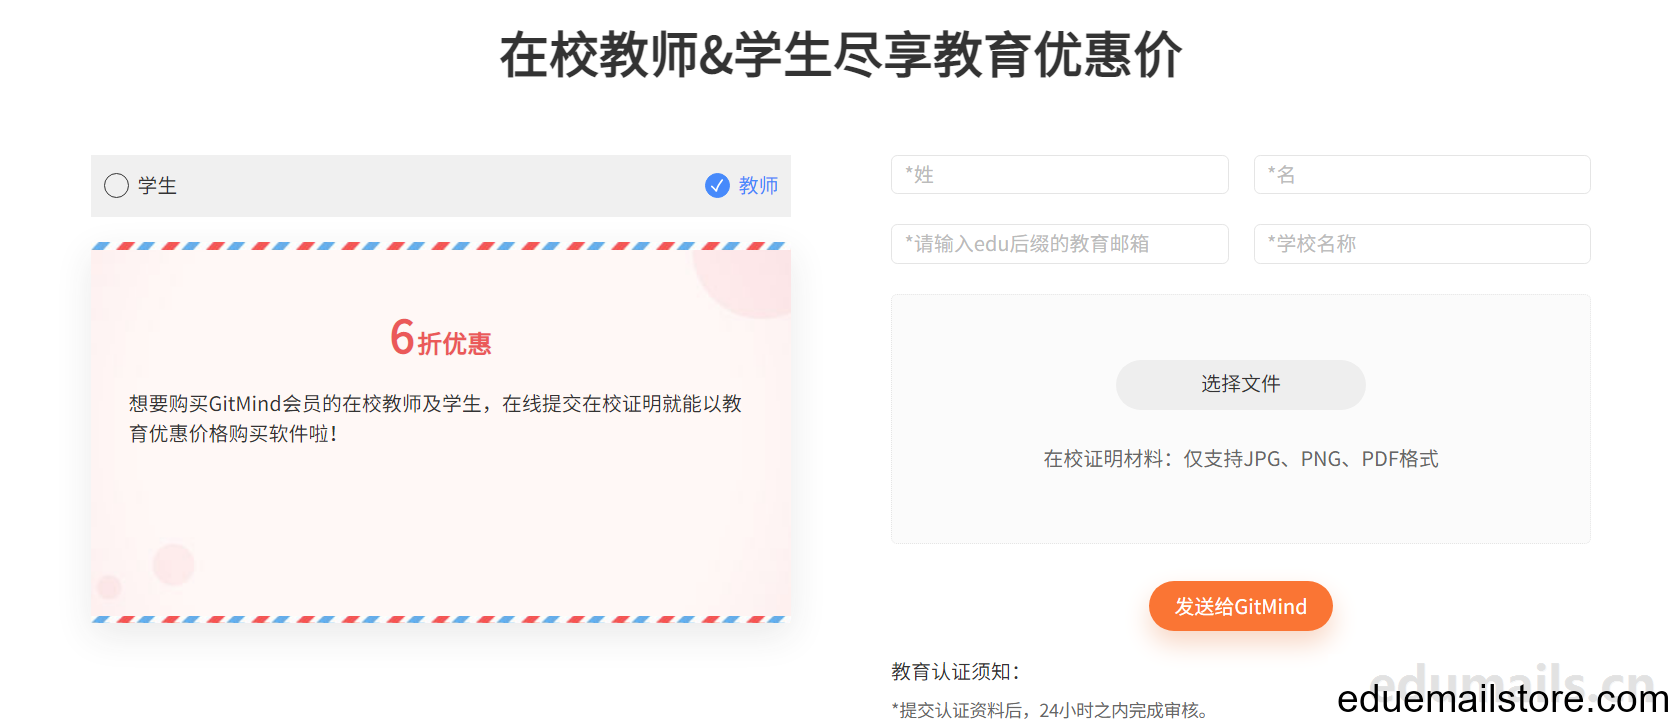Focus the 名 given name field

(x=1422, y=175)
